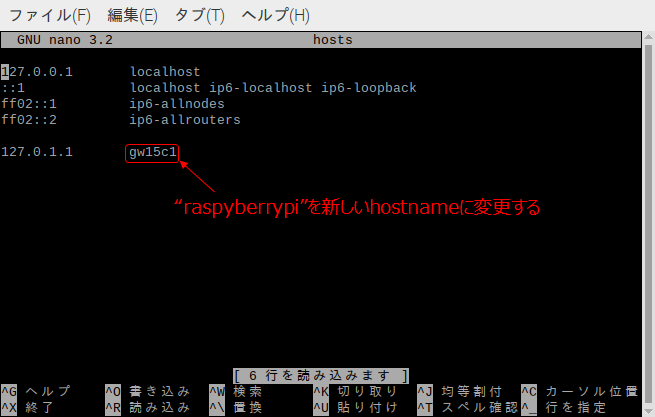Screen dimensions: 655x417
Task: Open the タブ(T) menu
Action: click(x=202, y=16)
